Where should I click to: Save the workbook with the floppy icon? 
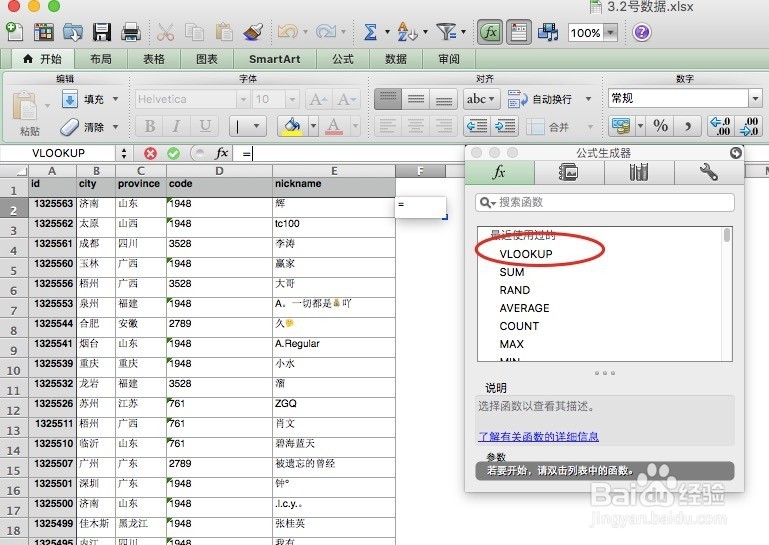click(x=102, y=32)
